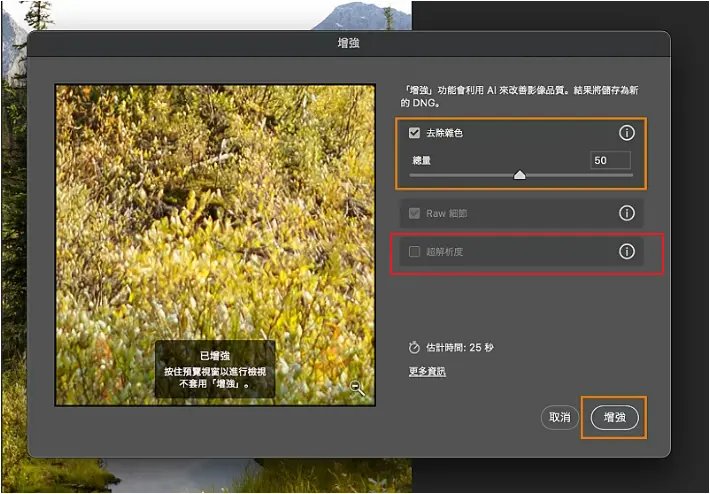The image size is (710, 494).
Task: Click the enhanced preview image
Action: point(215,245)
